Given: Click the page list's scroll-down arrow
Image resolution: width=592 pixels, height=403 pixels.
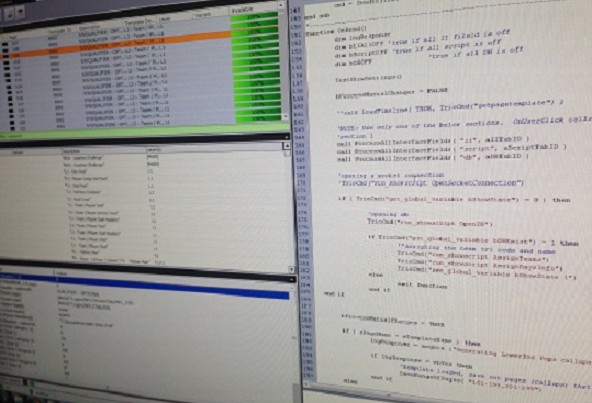Looking at the screenshot, I should [286, 117].
